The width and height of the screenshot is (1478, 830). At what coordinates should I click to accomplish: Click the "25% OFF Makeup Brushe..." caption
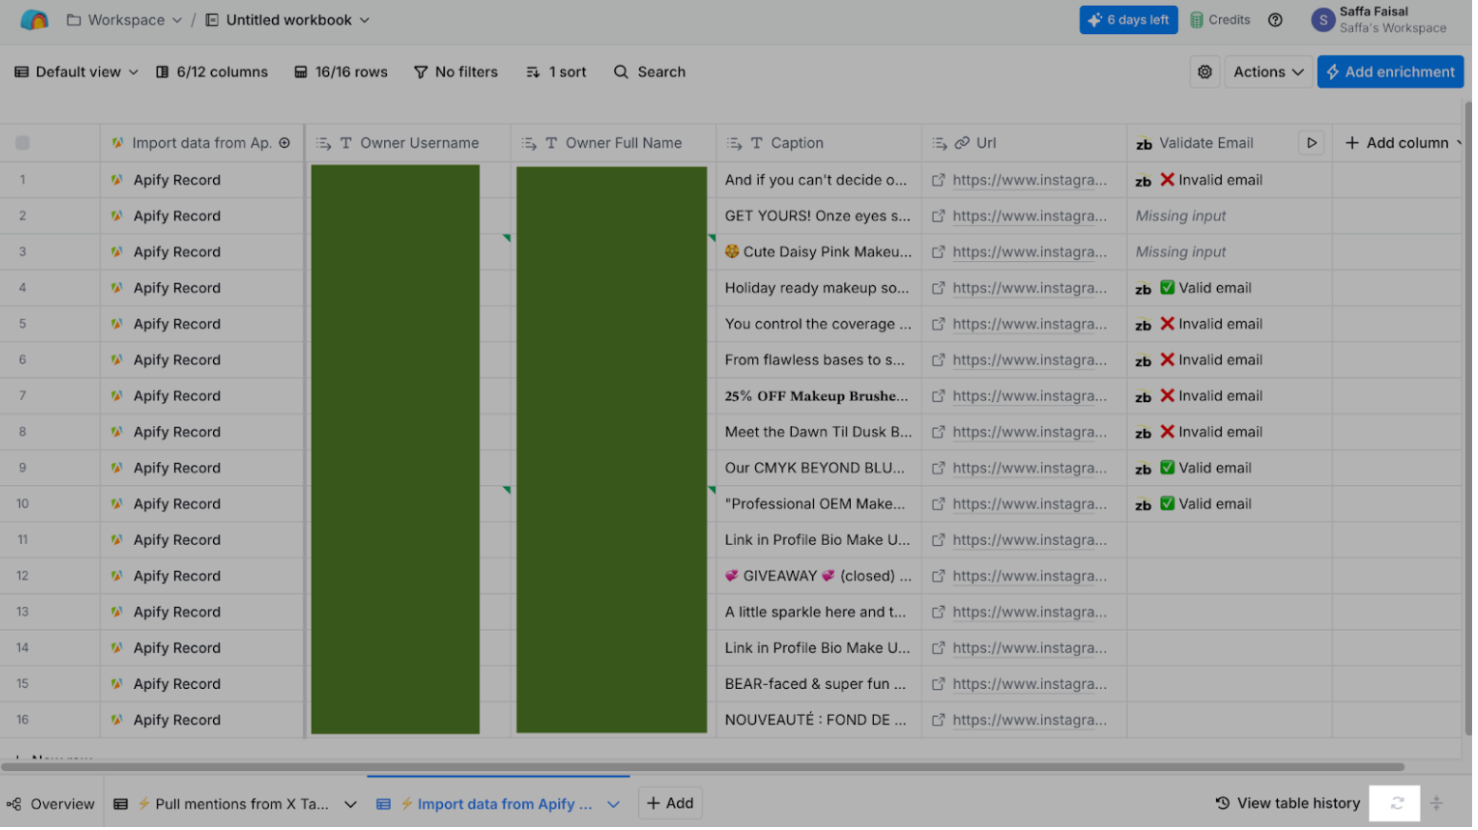point(820,397)
